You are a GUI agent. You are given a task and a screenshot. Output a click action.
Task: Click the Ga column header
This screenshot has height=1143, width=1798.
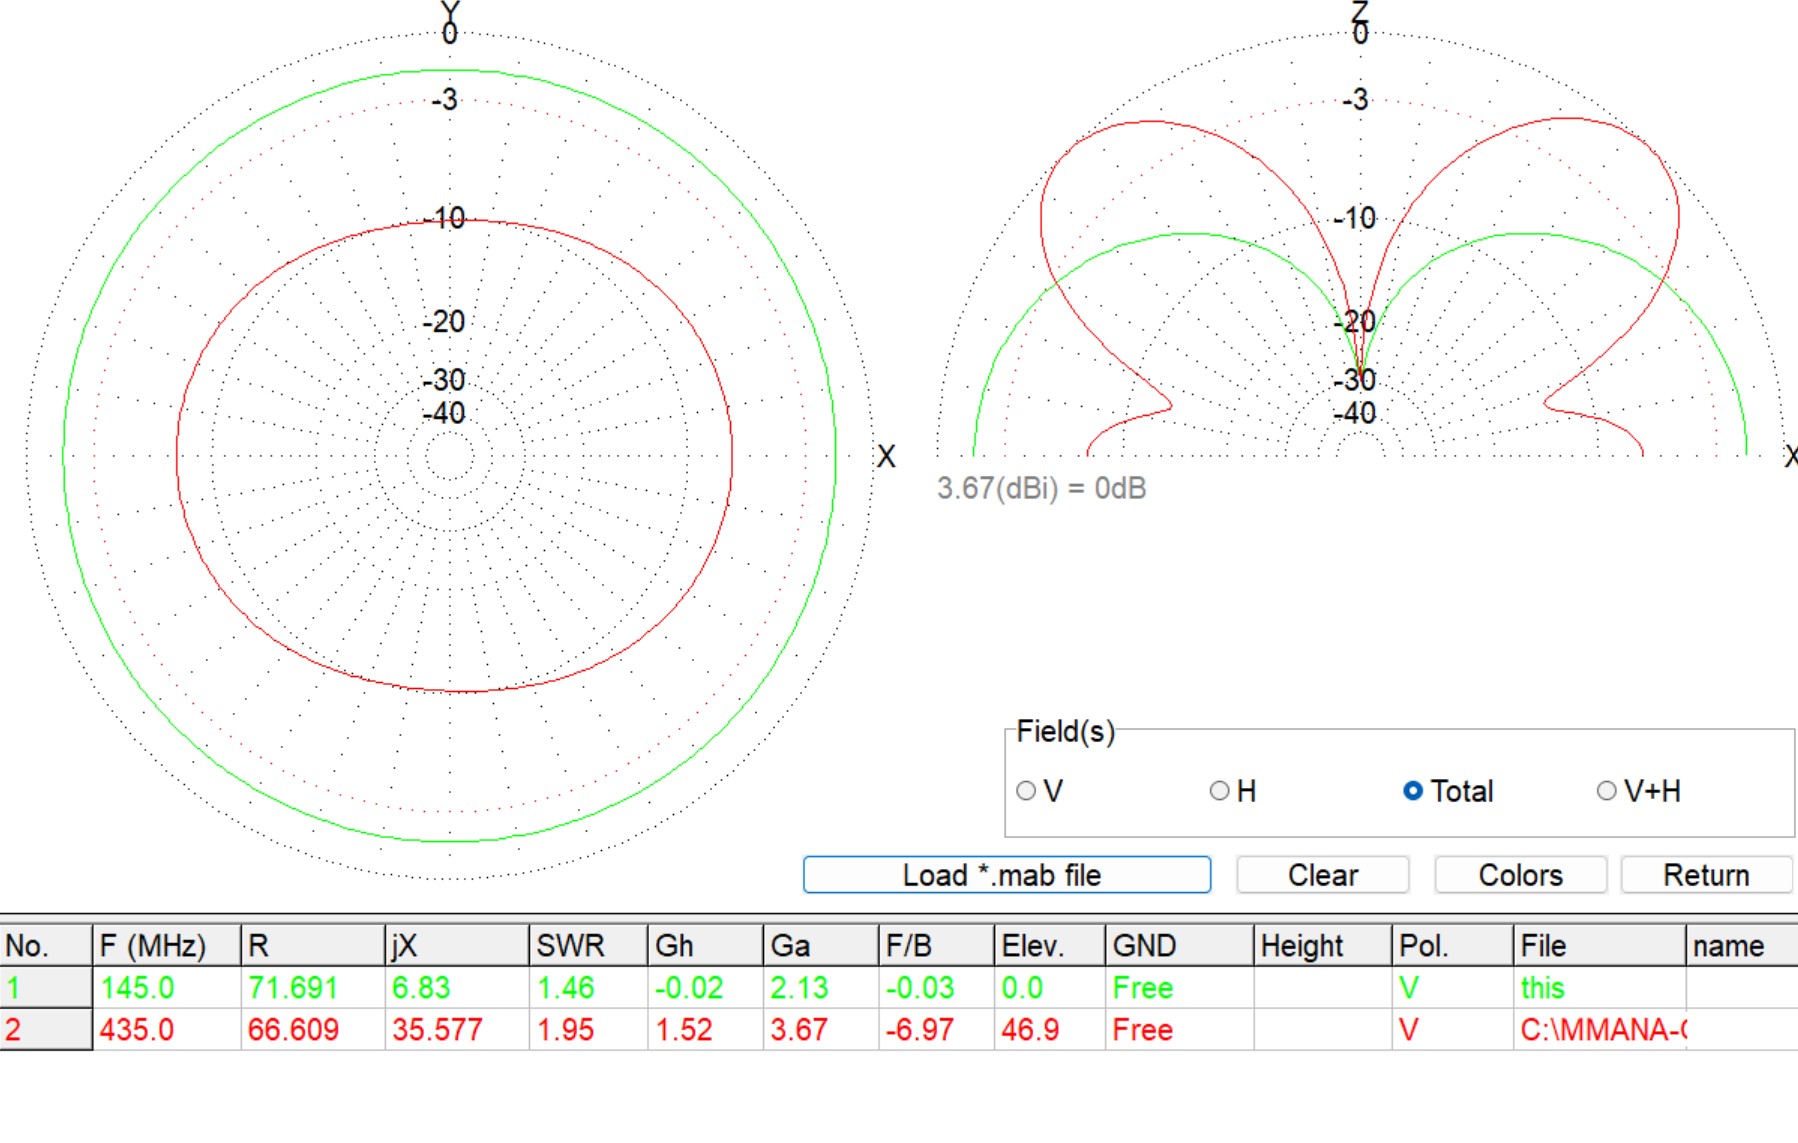[x=821, y=945]
